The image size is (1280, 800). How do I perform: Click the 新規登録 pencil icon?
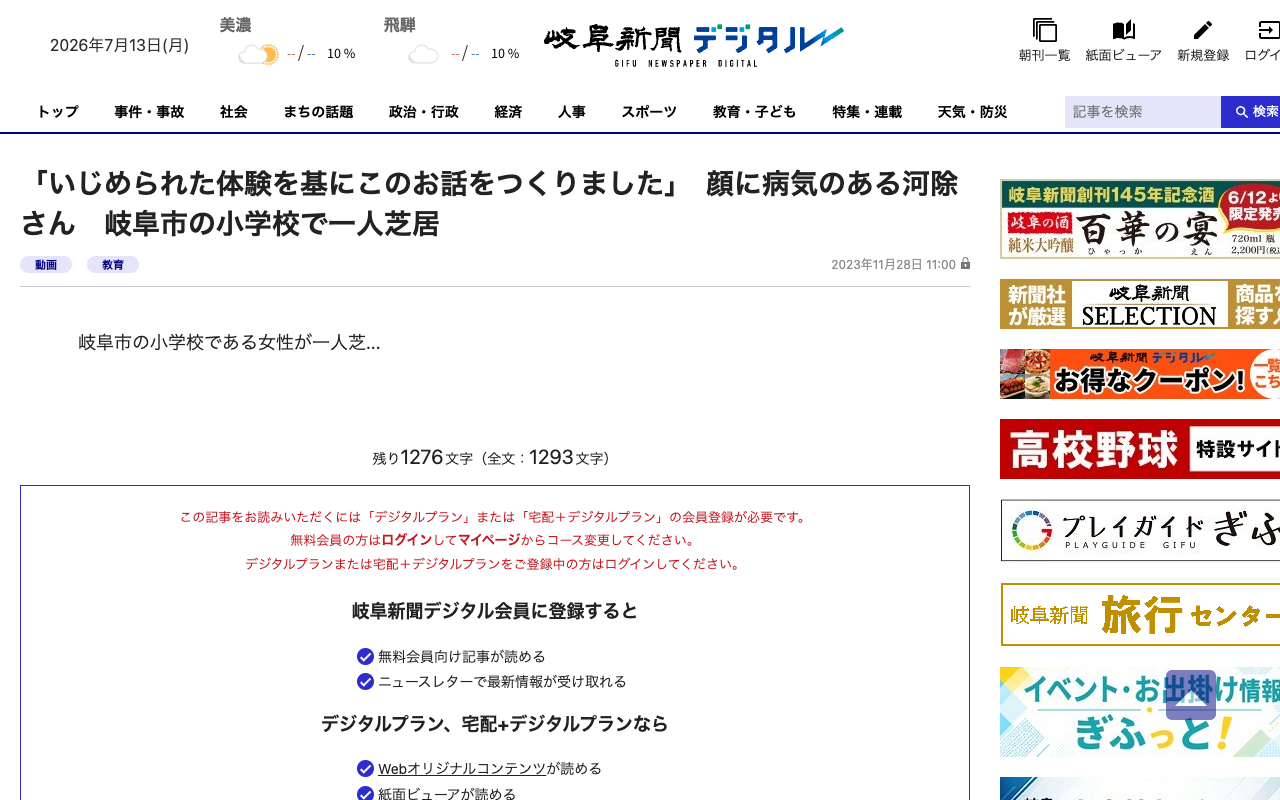[1203, 31]
